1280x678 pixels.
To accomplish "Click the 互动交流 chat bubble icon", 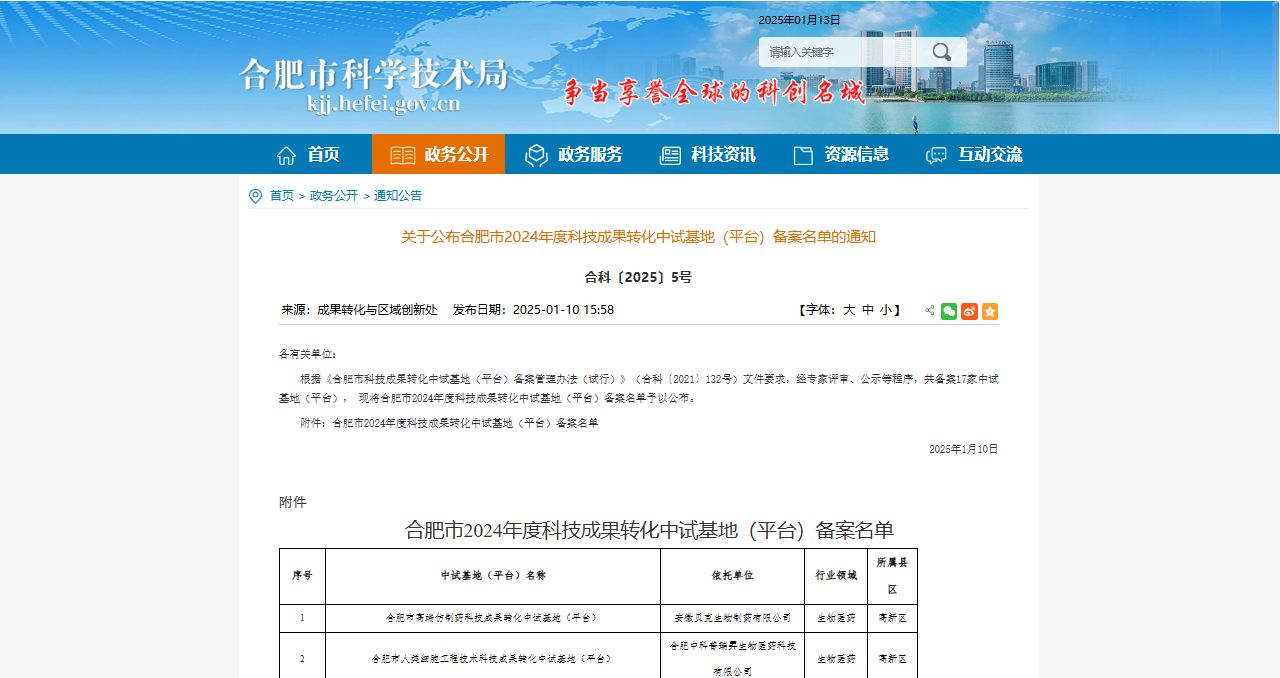I will (936, 155).
